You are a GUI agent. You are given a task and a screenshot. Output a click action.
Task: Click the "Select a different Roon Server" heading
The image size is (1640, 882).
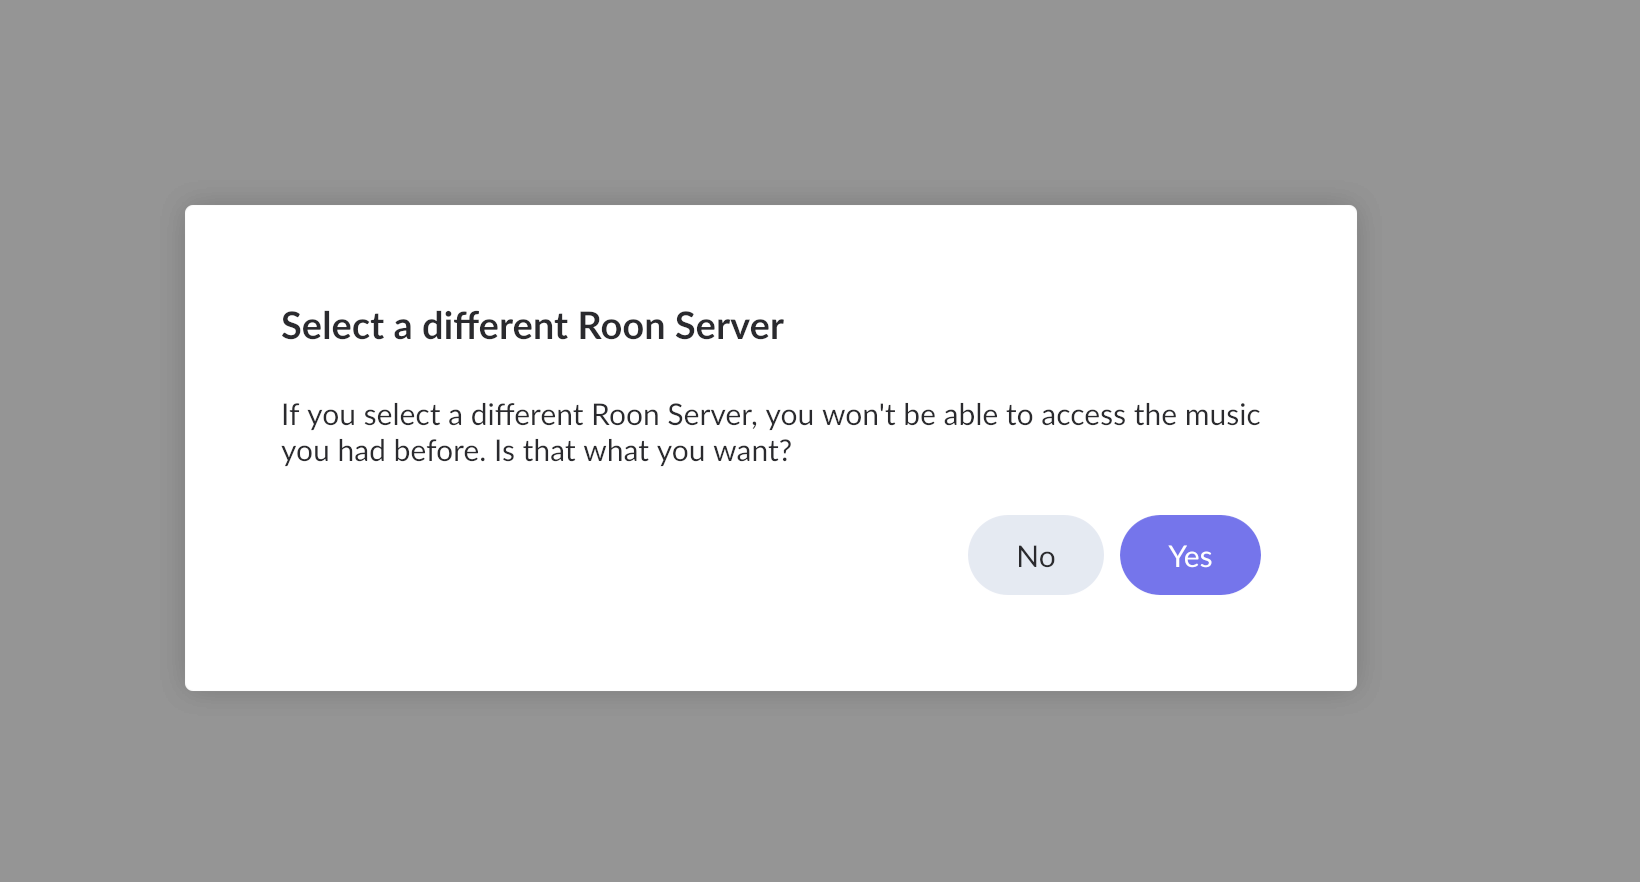coord(532,326)
